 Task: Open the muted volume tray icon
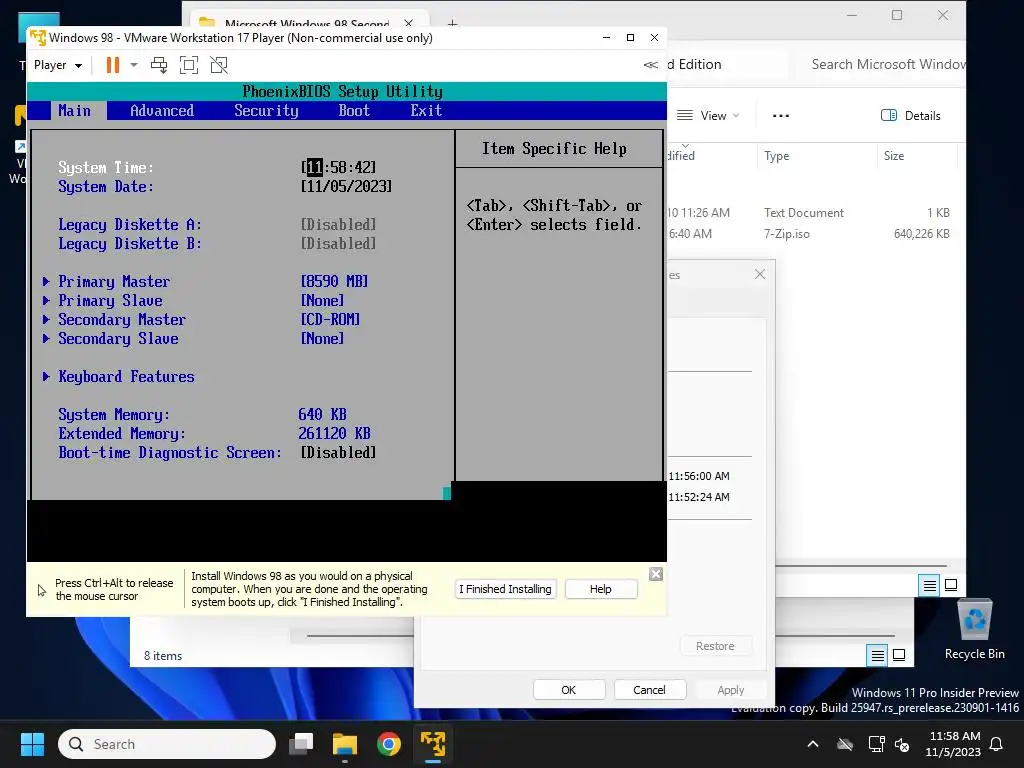pyautogui.click(x=902, y=744)
